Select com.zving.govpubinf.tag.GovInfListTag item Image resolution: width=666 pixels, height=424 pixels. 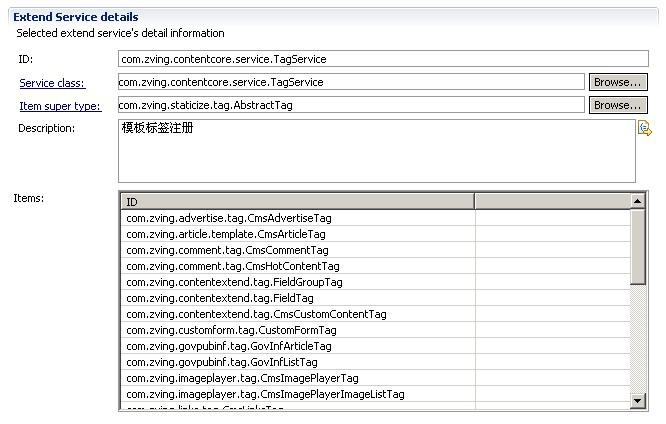click(221, 362)
